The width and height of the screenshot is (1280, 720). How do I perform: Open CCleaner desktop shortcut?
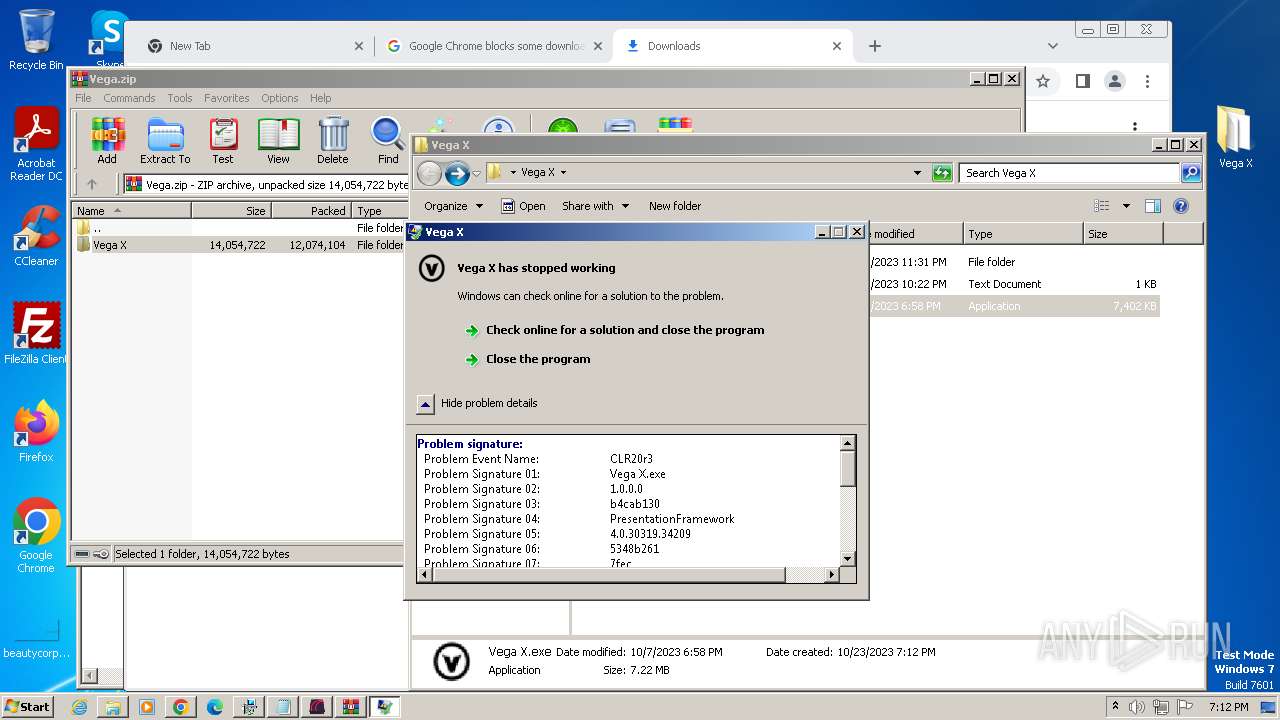tap(37, 236)
